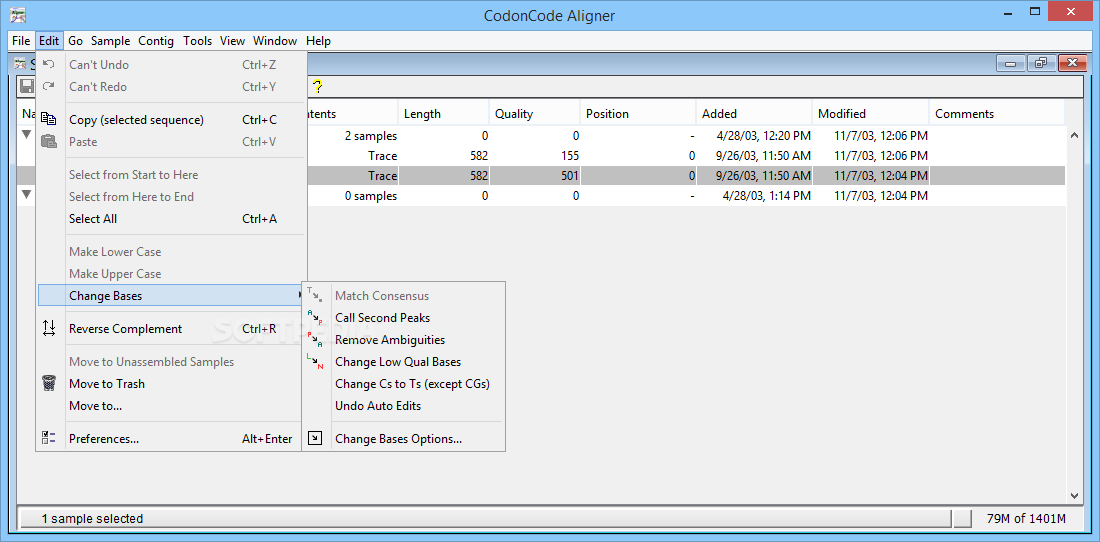Sort by the Modified column header

(x=871, y=114)
